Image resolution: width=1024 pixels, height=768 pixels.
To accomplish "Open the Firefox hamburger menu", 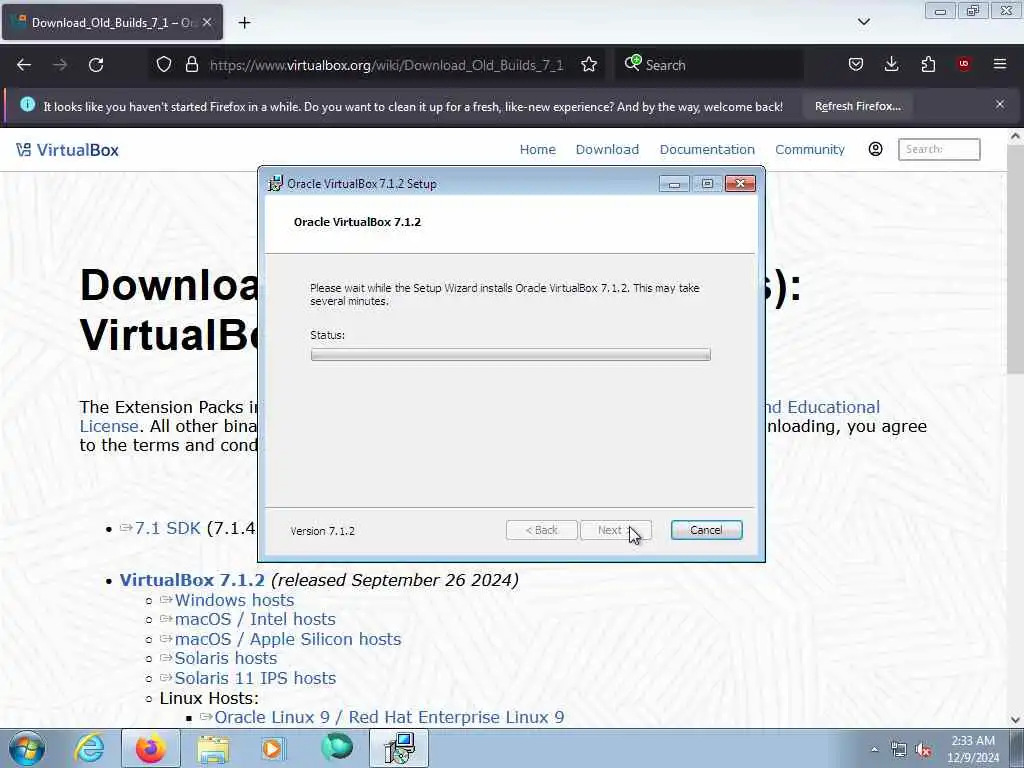I will (x=1000, y=64).
